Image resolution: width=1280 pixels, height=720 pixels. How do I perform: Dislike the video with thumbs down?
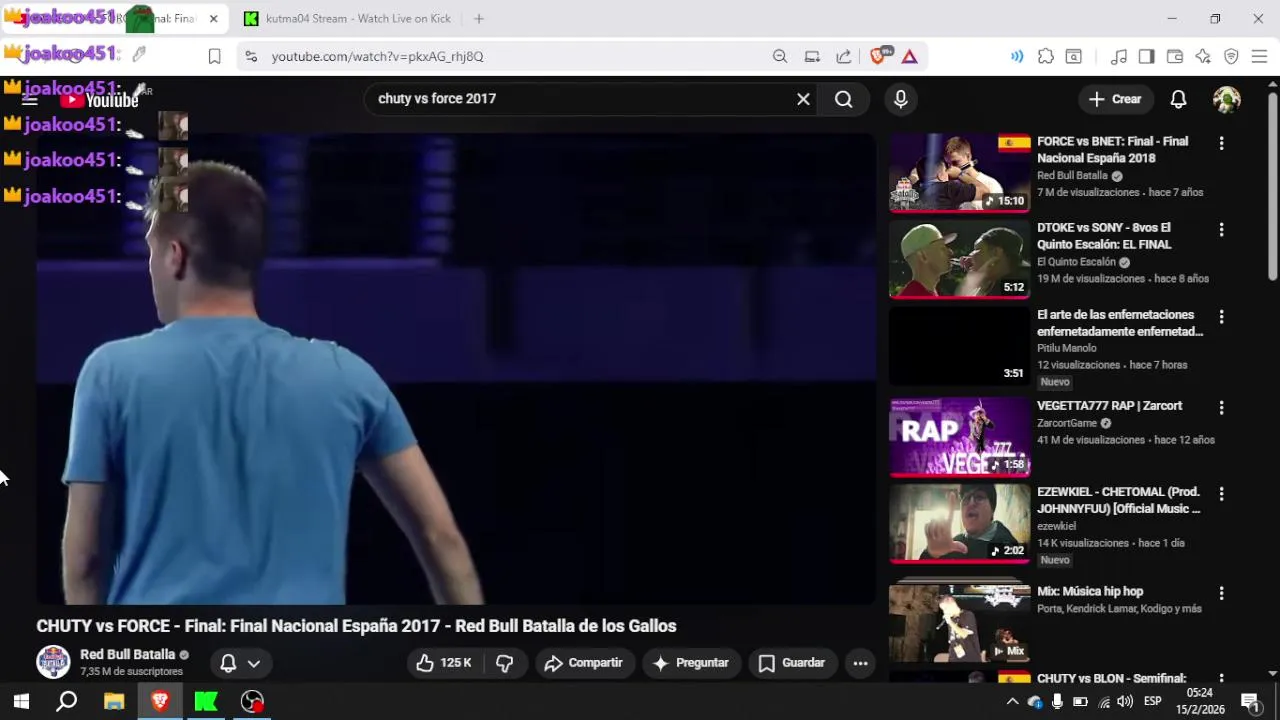coord(505,663)
